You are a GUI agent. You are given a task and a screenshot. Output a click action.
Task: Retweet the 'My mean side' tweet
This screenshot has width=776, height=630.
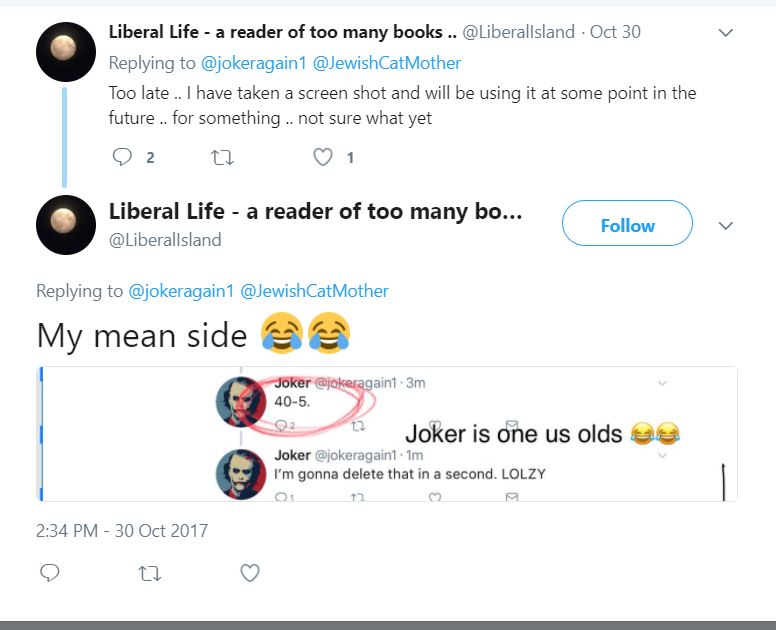click(149, 574)
